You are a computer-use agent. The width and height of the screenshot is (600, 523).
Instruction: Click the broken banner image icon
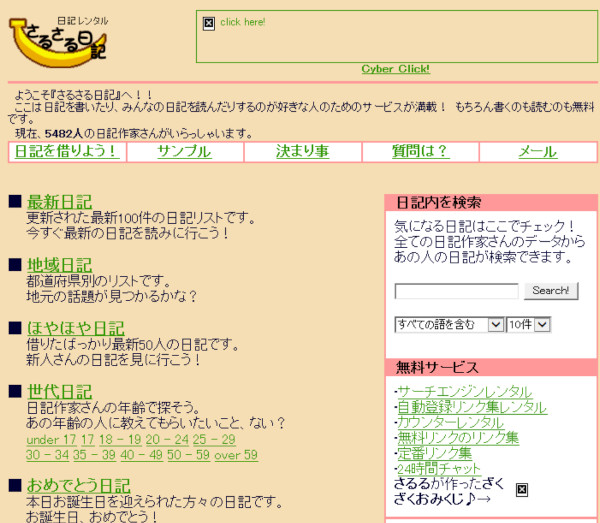click(x=208, y=22)
